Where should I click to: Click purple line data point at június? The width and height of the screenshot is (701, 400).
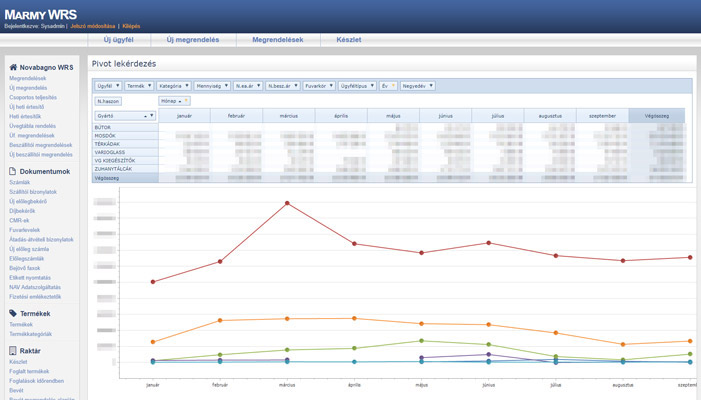(489, 354)
